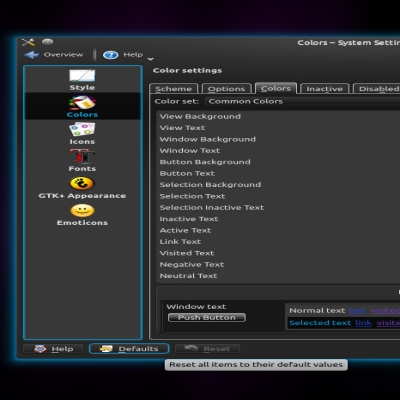Select the View Background row
The height and width of the screenshot is (400, 400).
click(x=278, y=116)
